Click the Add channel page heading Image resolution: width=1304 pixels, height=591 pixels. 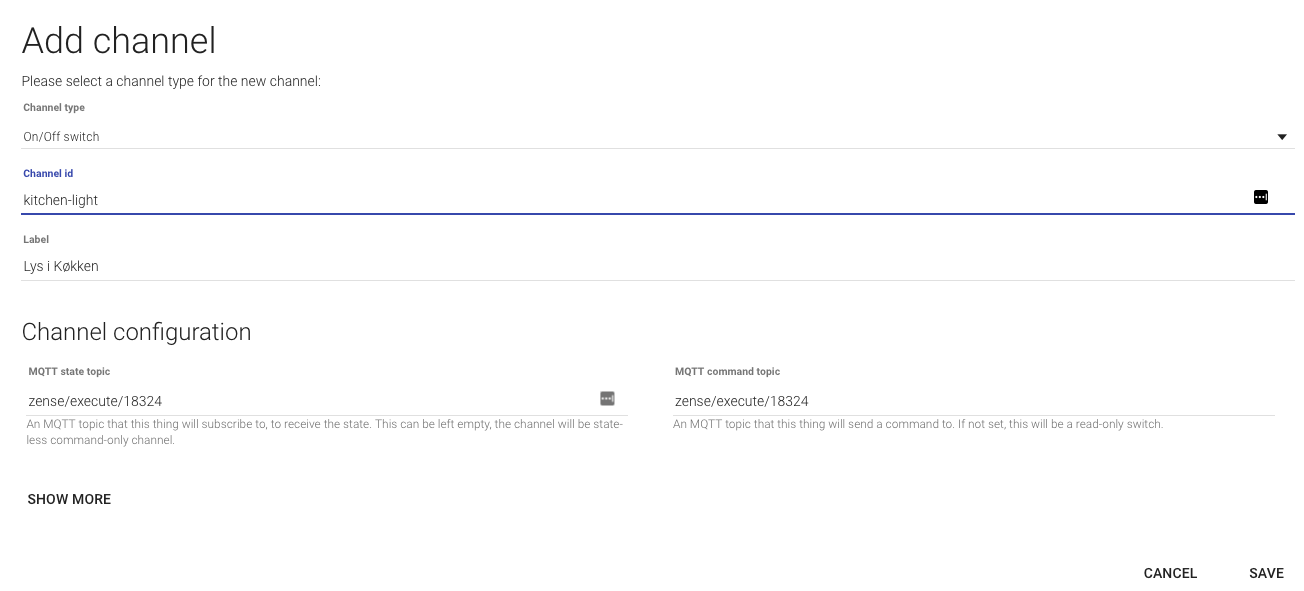pyautogui.click(x=118, y=41)
